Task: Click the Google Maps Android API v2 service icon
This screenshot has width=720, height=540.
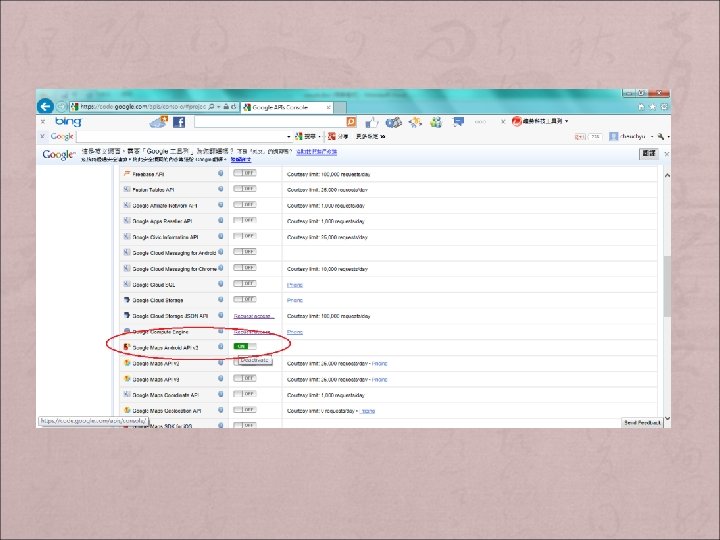Action: tap(127, 347)
